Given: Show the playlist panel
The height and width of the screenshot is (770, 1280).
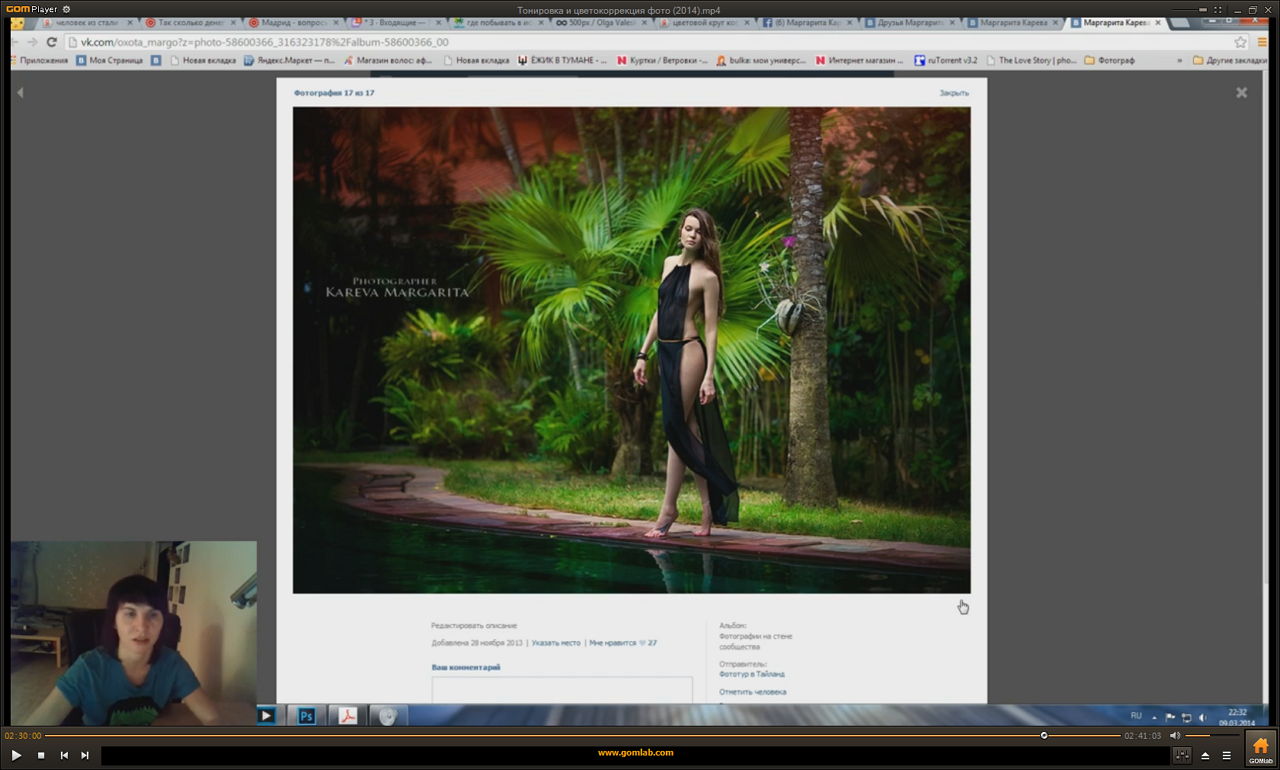Looking at the screenshot, I should tap(1227, 755).
